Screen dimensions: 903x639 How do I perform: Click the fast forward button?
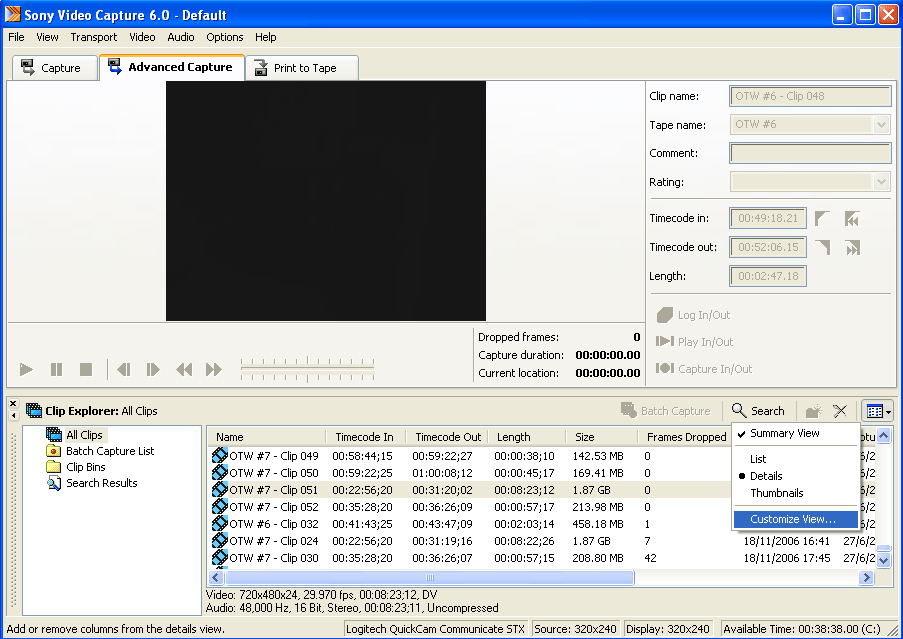(x=213, y=370)
